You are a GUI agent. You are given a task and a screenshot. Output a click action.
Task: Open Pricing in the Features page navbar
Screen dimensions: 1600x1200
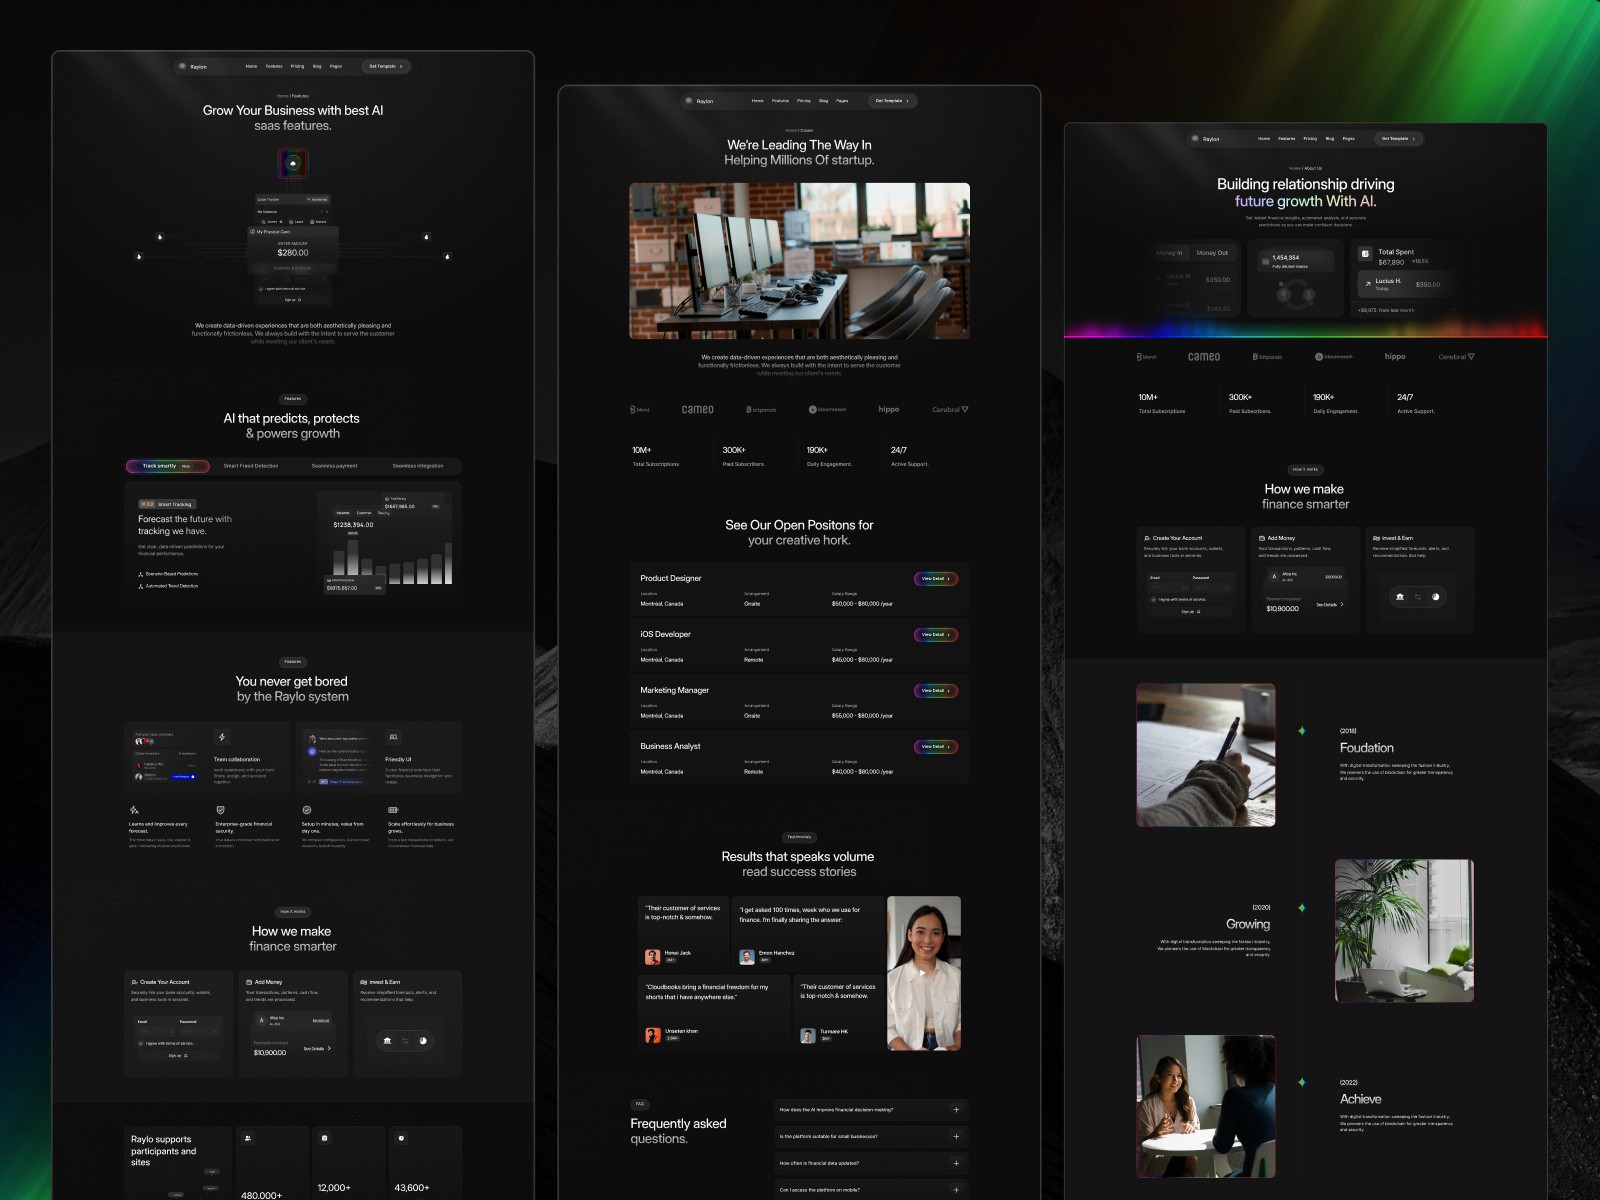297,67
